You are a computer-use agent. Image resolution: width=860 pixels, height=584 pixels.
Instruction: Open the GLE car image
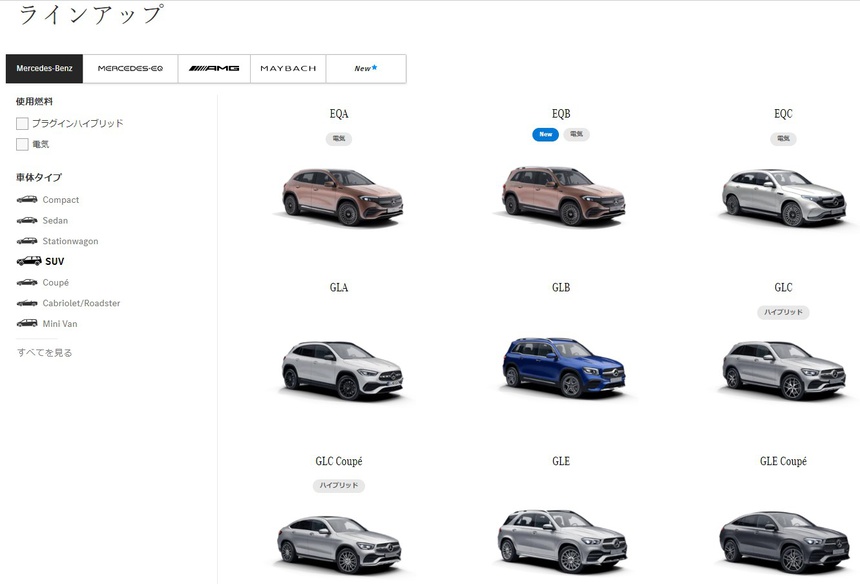point(562,541)
